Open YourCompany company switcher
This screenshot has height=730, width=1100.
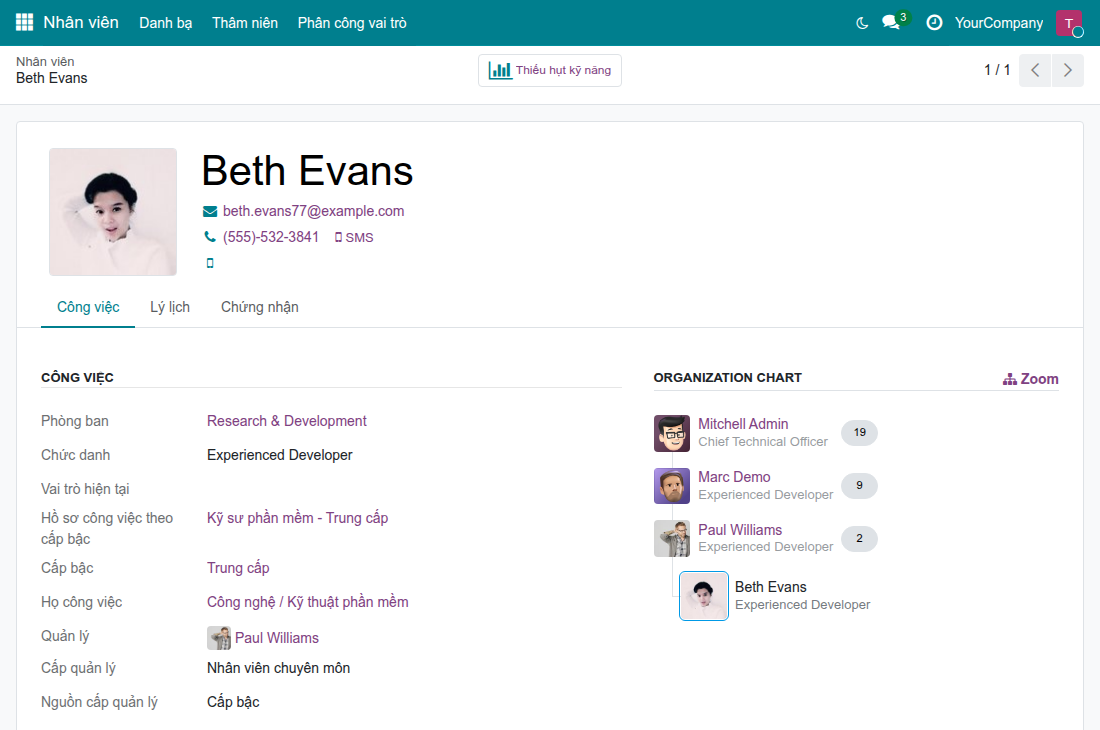pos(998,23)
